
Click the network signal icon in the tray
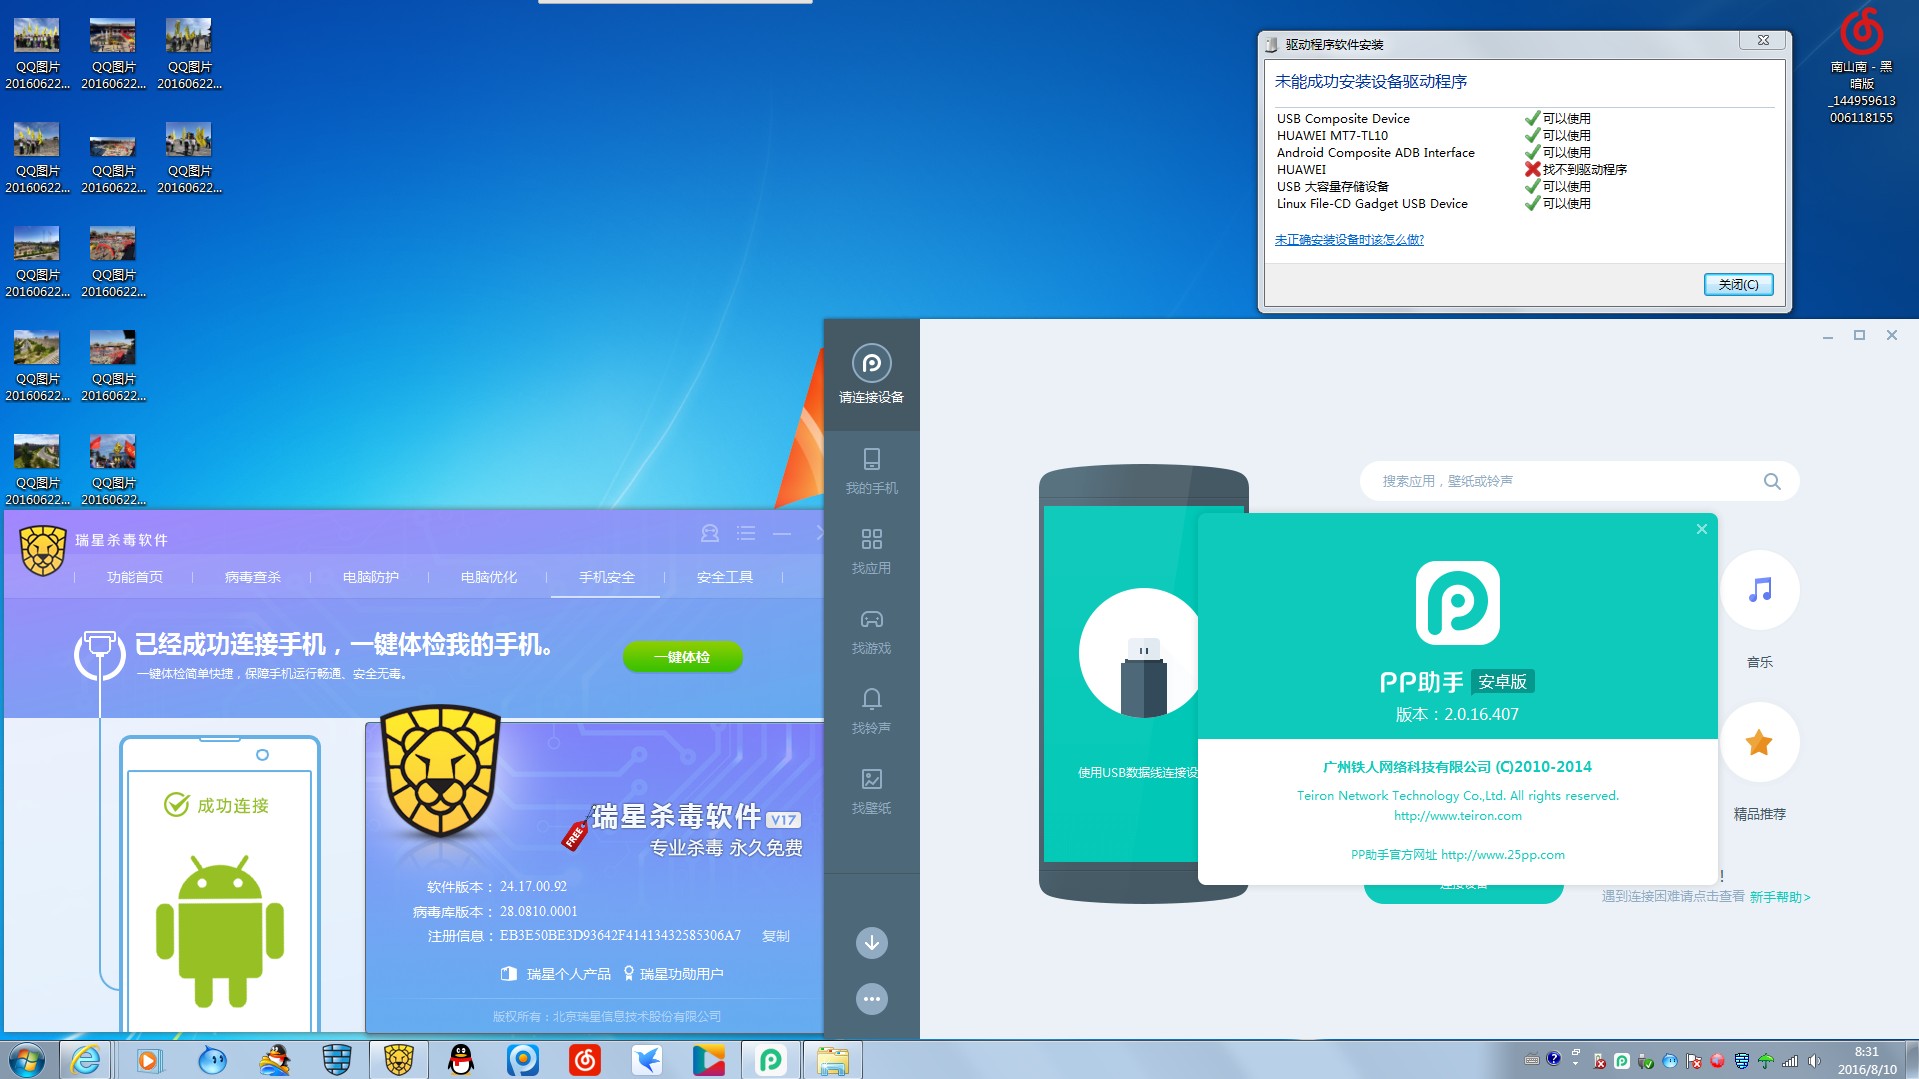pos(1790,1061)
